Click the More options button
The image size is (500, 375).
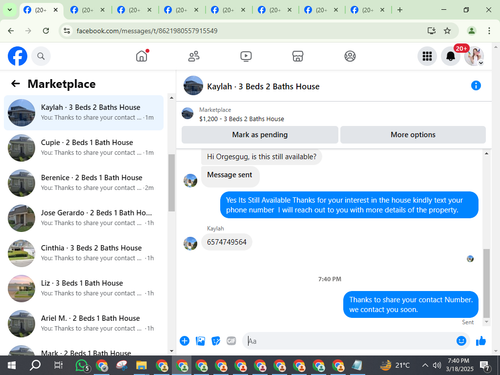[x=413, y=135]
